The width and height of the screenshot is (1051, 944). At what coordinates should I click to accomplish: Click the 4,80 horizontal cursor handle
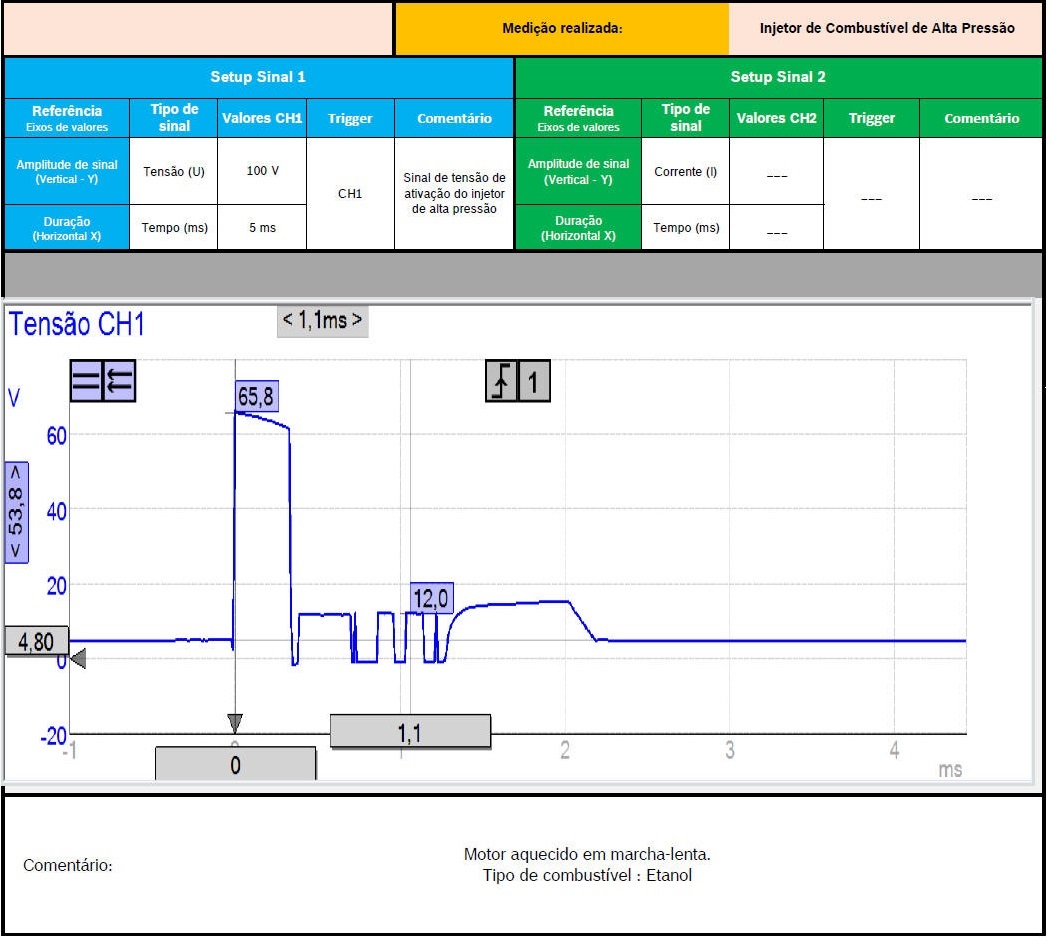coord(36,640)
